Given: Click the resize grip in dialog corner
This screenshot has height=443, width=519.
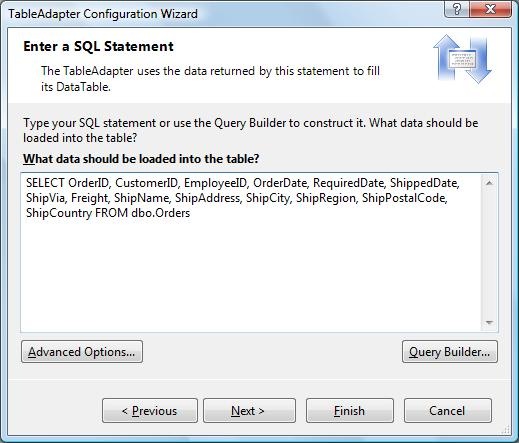Looking at the screenshot, I should pyautogui.click(x=506, y=430).
